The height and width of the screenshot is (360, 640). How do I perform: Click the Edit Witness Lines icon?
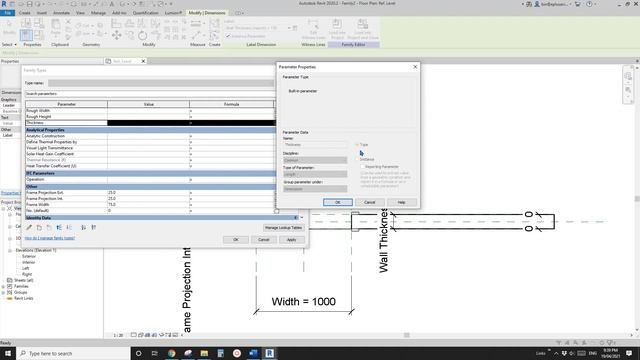[x=313, y=29]
